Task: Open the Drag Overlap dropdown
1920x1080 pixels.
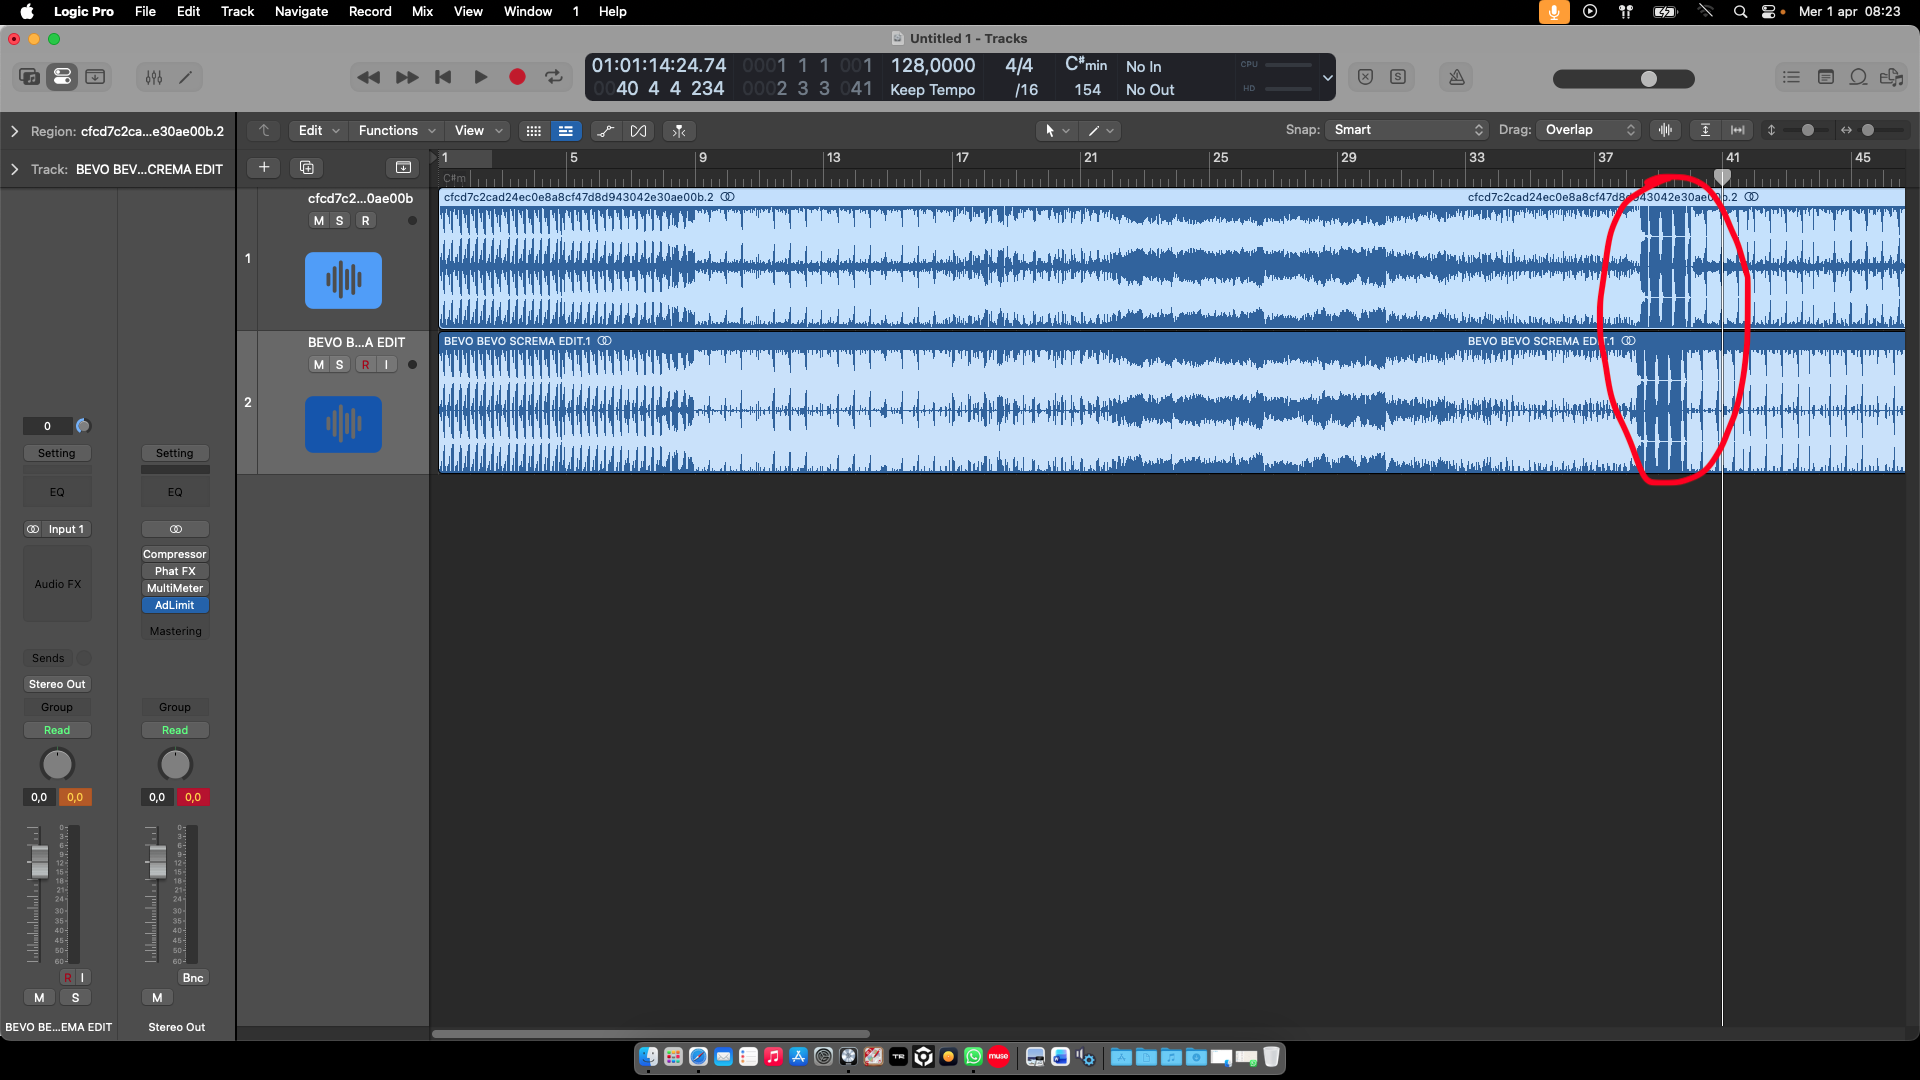Action: 1589,130
